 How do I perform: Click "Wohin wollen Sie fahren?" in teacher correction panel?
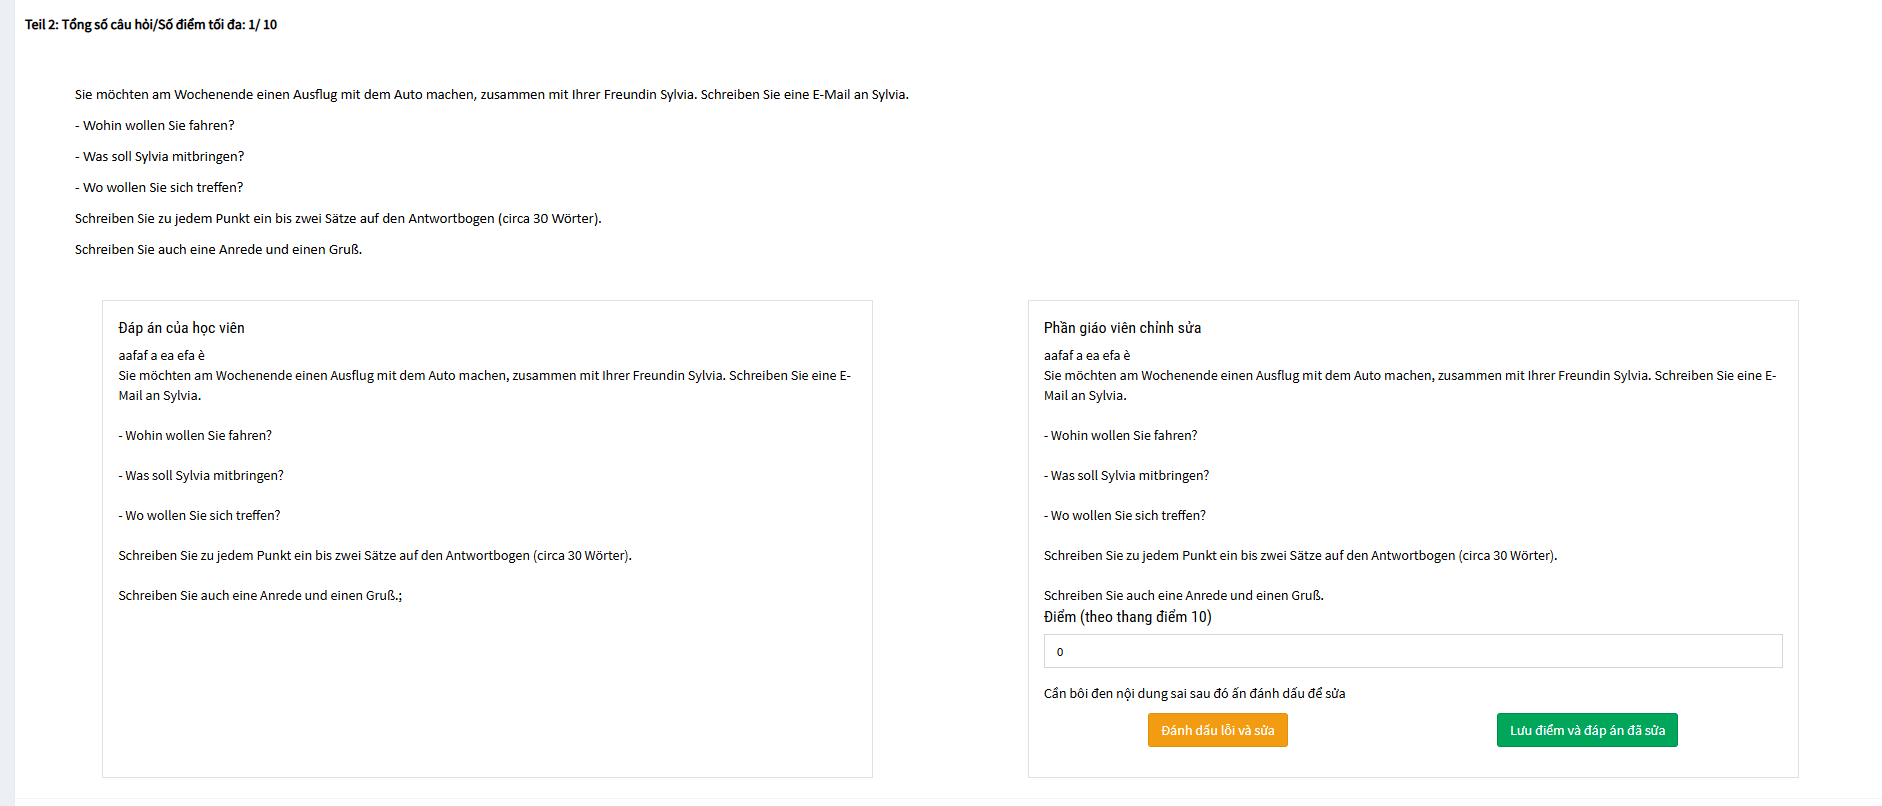click(1123, 435)
